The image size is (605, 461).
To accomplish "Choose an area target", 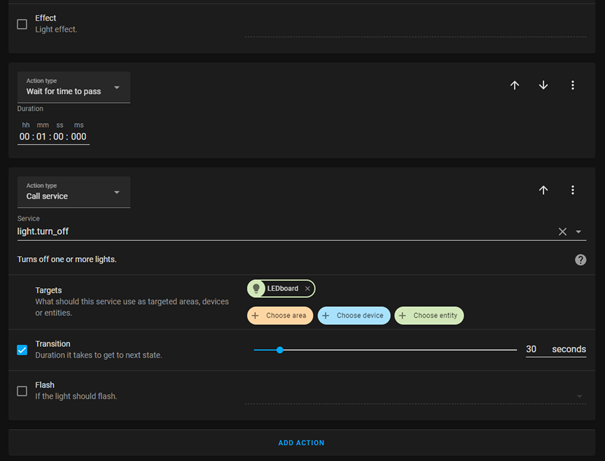I will 280,316.
